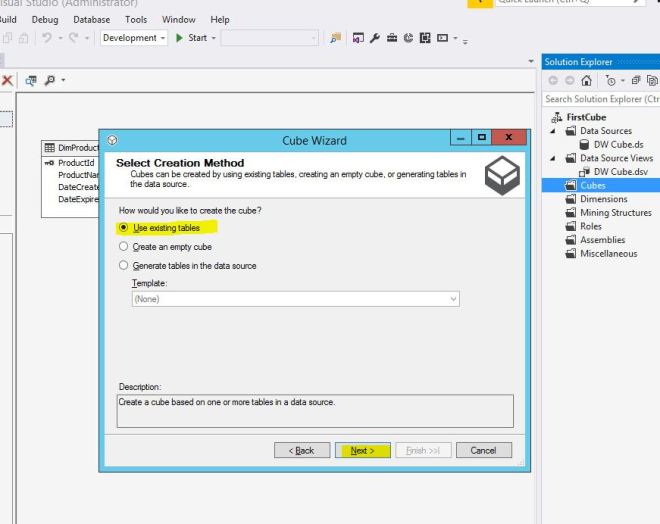660x524 pixels.
Task: Select the Dimensions folder in Solution Explorer
Action: 603,199
